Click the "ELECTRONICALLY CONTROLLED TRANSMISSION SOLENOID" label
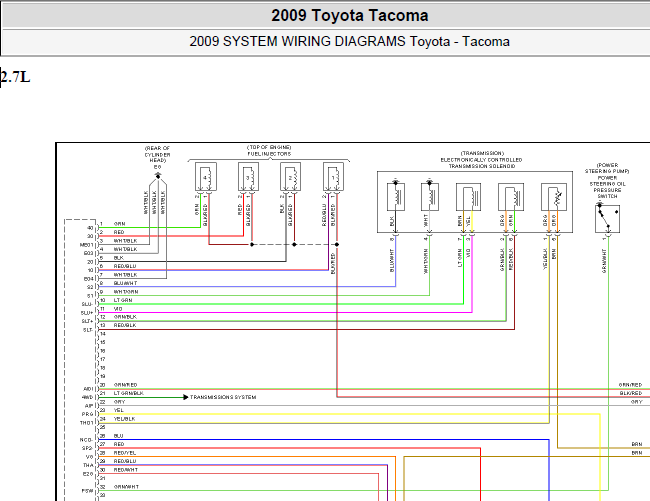 tap(482, 163)
